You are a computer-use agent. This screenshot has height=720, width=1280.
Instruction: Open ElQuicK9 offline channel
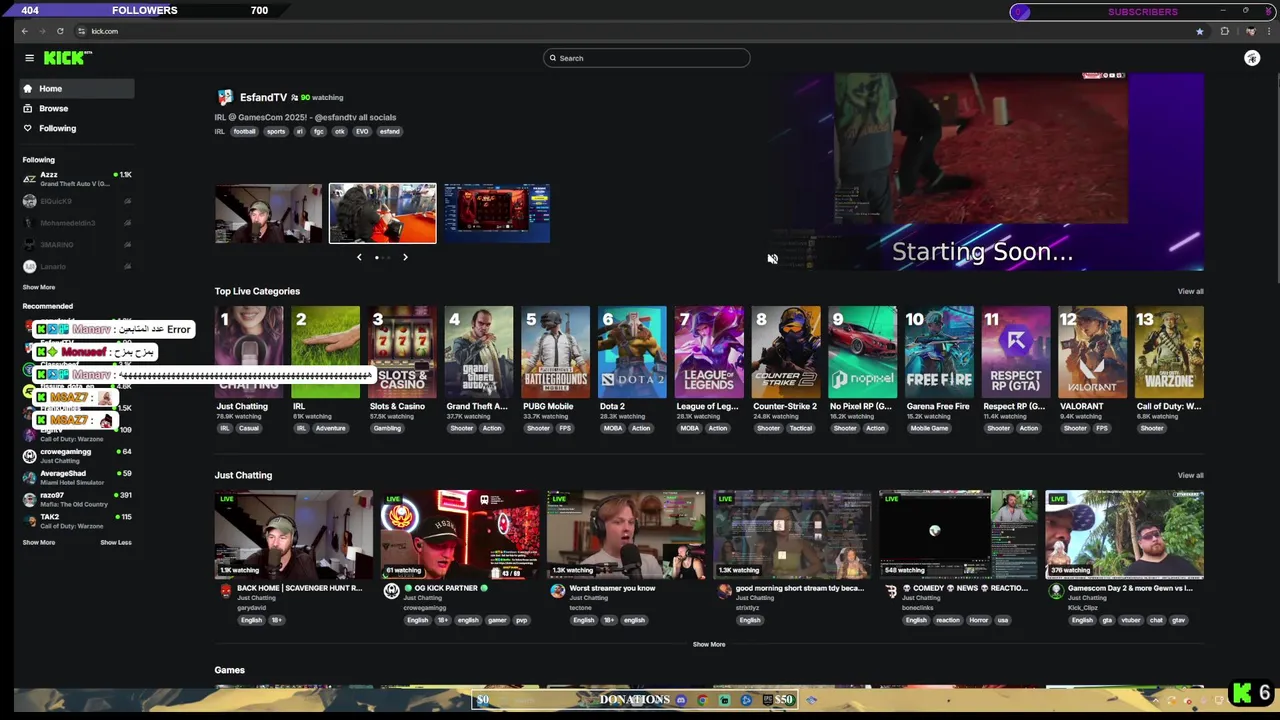click(x=77, y=201)
